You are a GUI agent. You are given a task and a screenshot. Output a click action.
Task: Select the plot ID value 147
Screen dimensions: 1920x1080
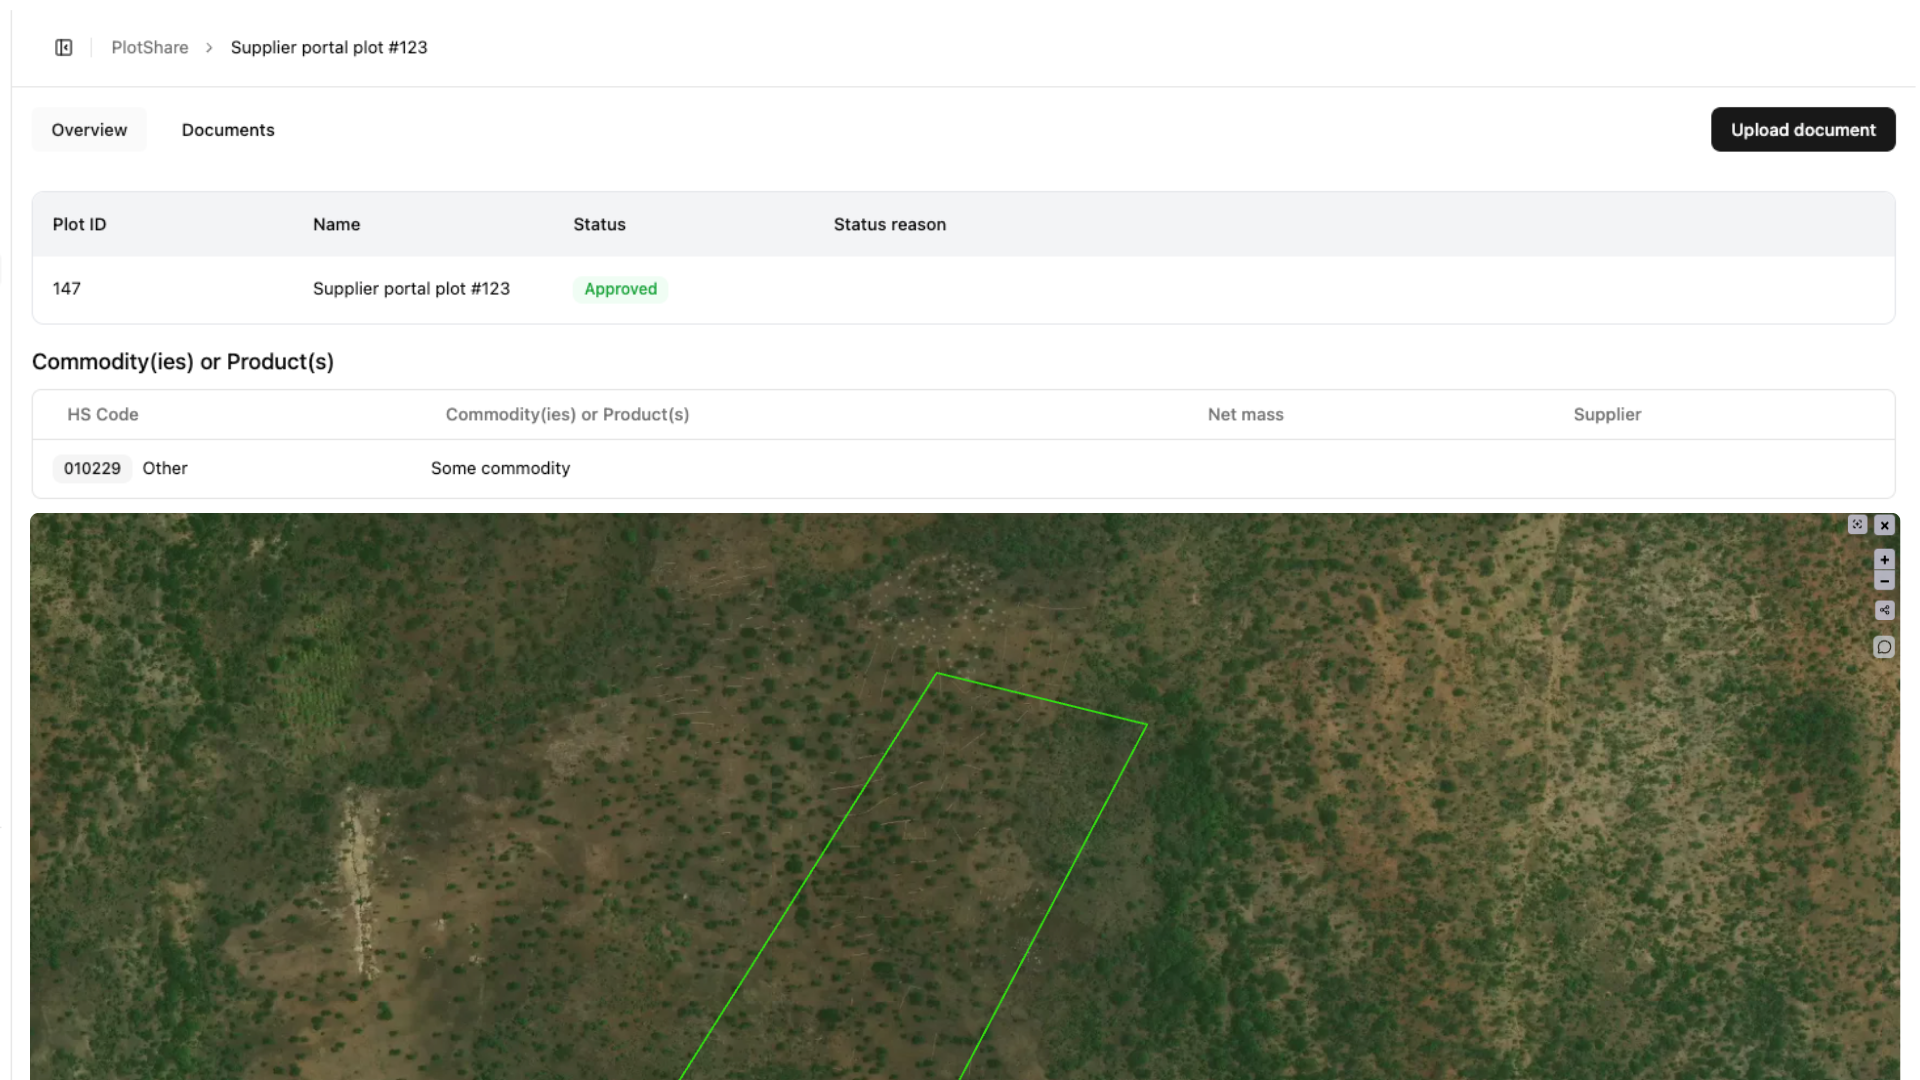pos(67,289)
